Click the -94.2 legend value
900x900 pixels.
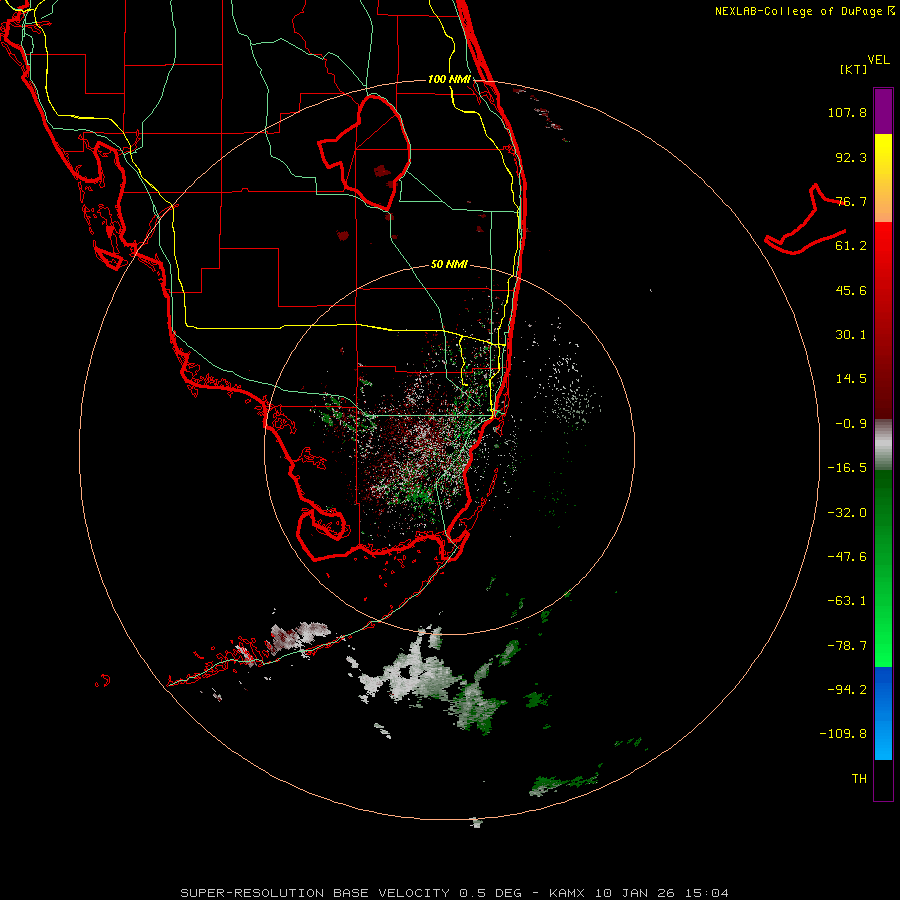[847, 690]
